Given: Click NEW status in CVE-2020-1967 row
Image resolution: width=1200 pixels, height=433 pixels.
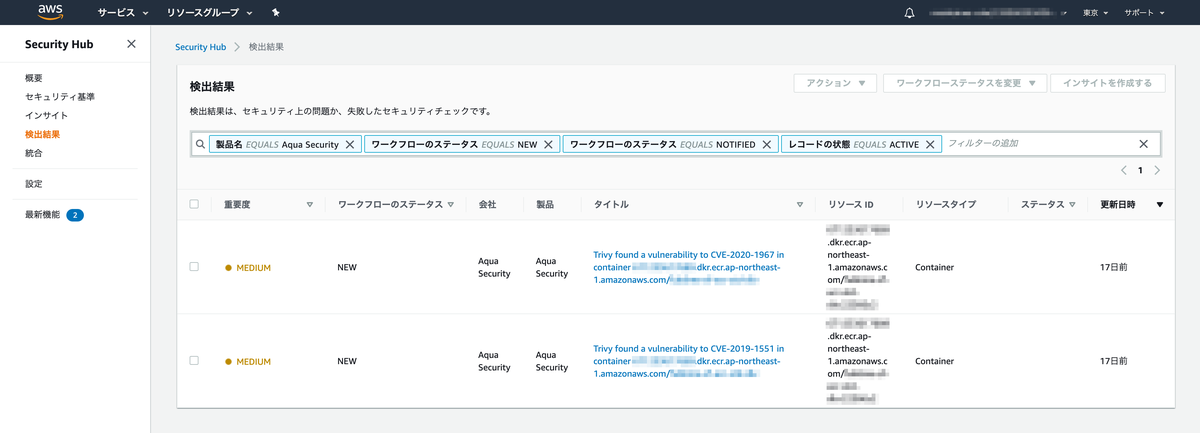Looking at the screenshot, I should [347, 268].
